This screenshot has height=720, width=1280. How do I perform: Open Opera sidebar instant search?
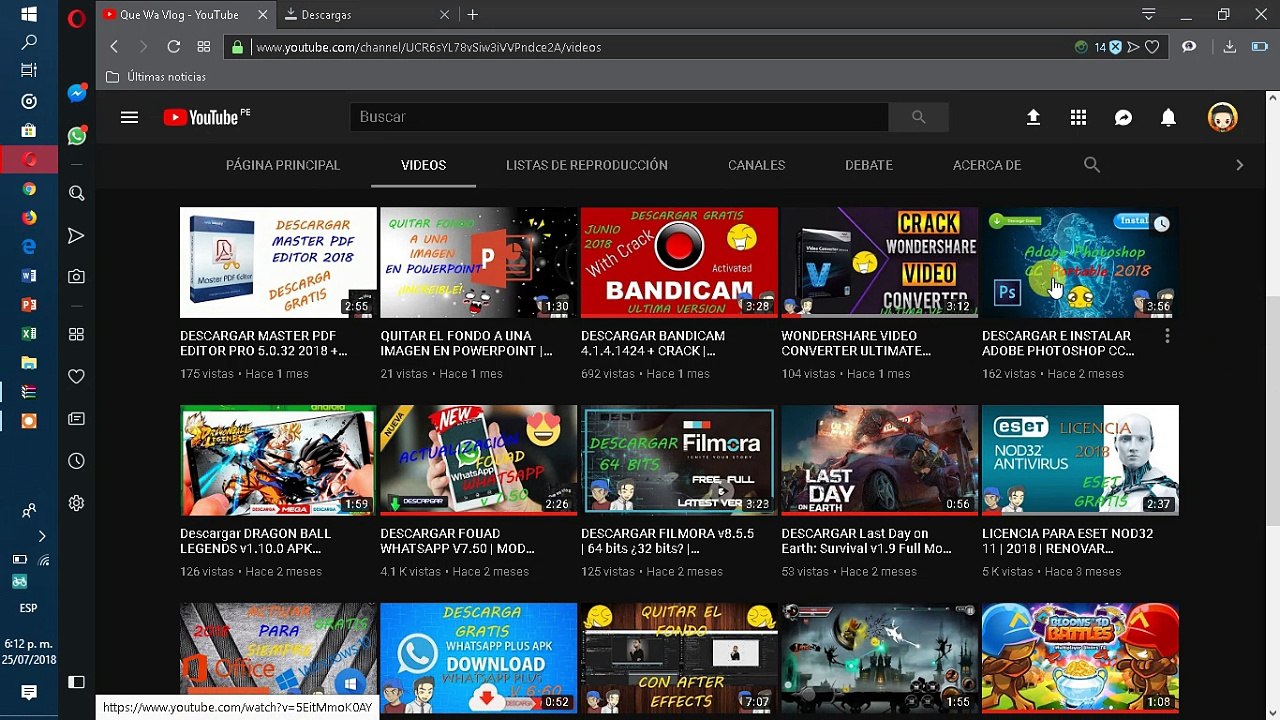77,193
